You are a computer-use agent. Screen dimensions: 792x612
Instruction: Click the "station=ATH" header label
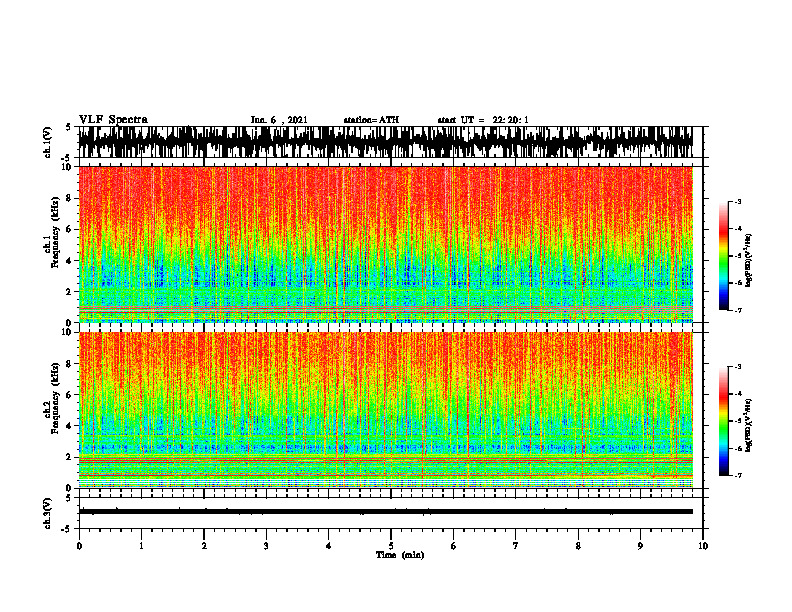click(x=371, y=120)
